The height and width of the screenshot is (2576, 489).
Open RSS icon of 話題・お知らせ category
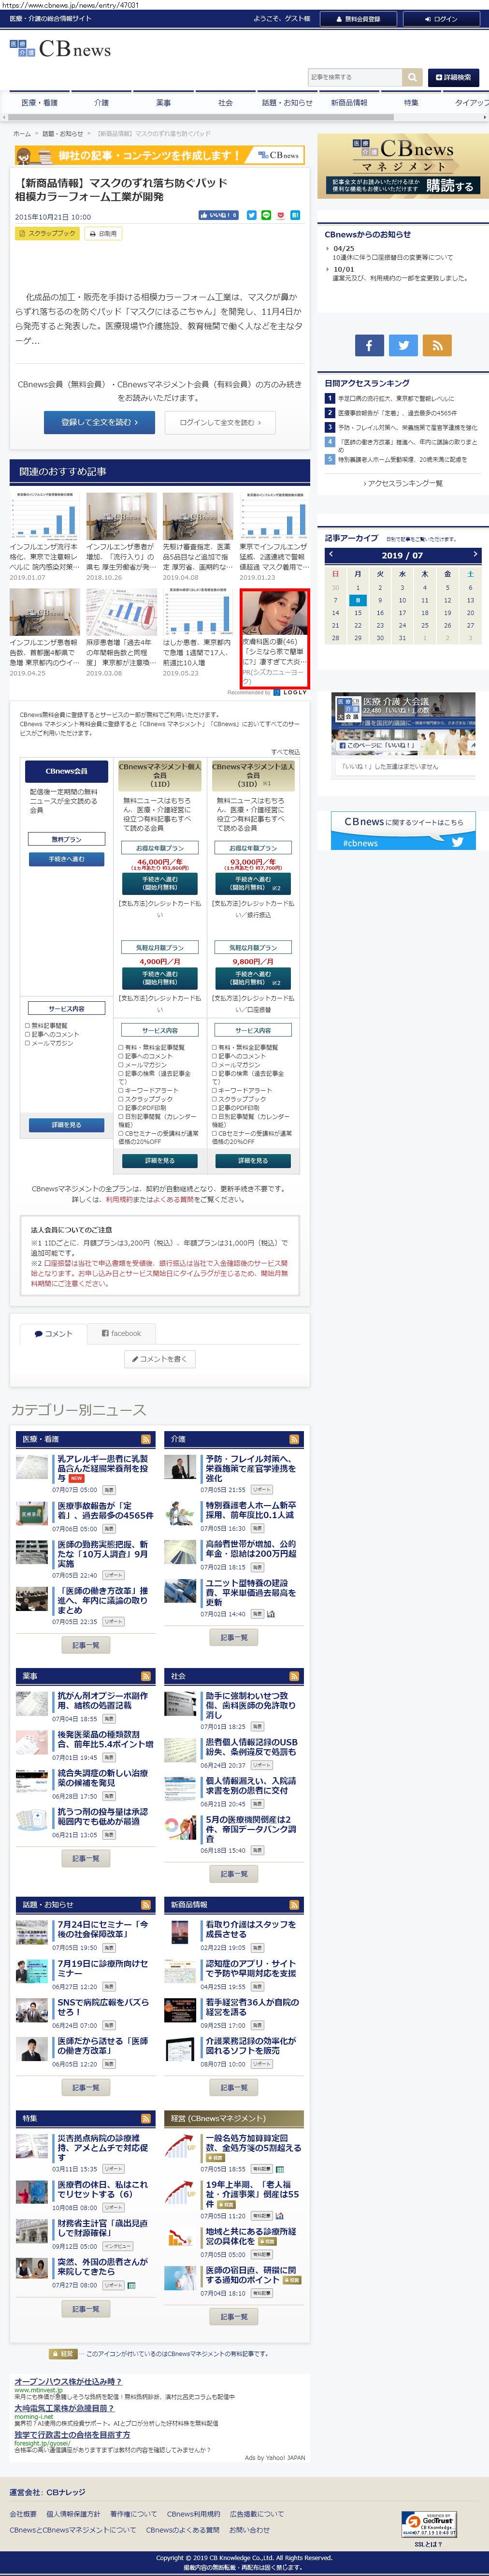(x=146, y=1905)
